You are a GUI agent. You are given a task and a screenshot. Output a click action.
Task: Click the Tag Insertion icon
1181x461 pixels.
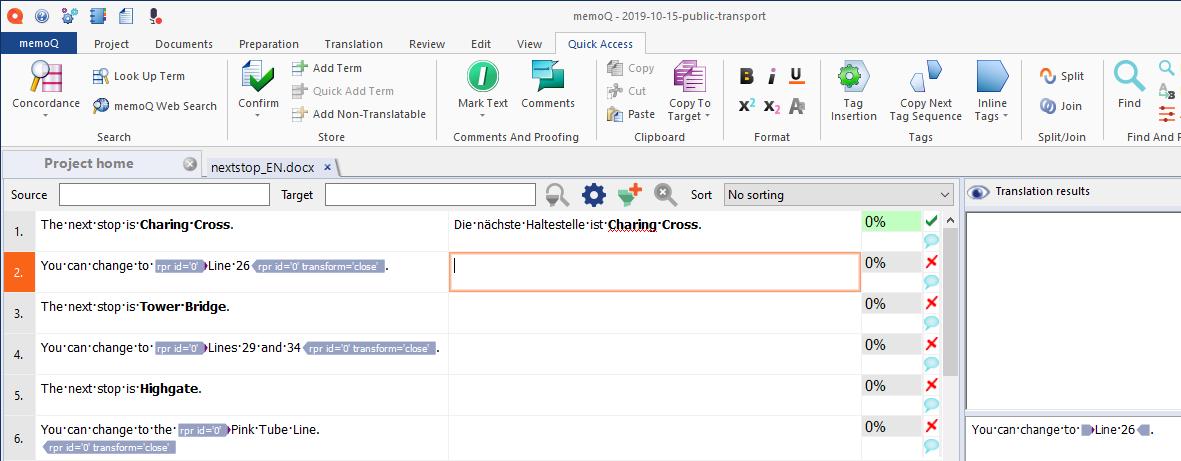coord(853,77)
